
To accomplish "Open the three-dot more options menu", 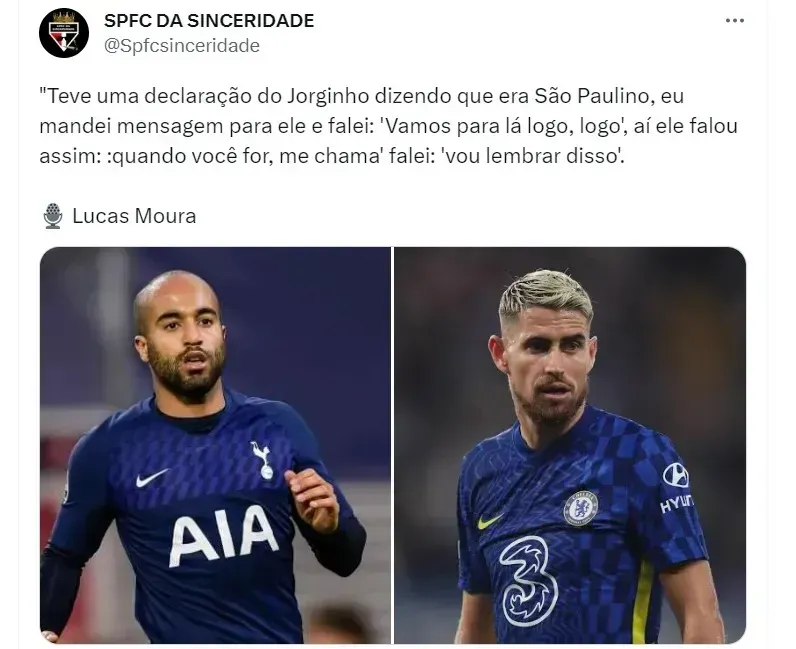I will pyautogui.click(x=735, y=21).
